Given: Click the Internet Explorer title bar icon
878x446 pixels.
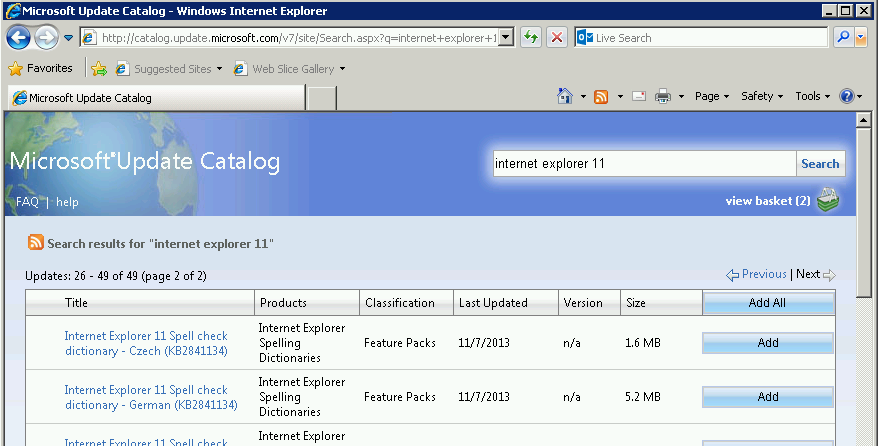Looking at the screenshot, I should coord(13,11).
